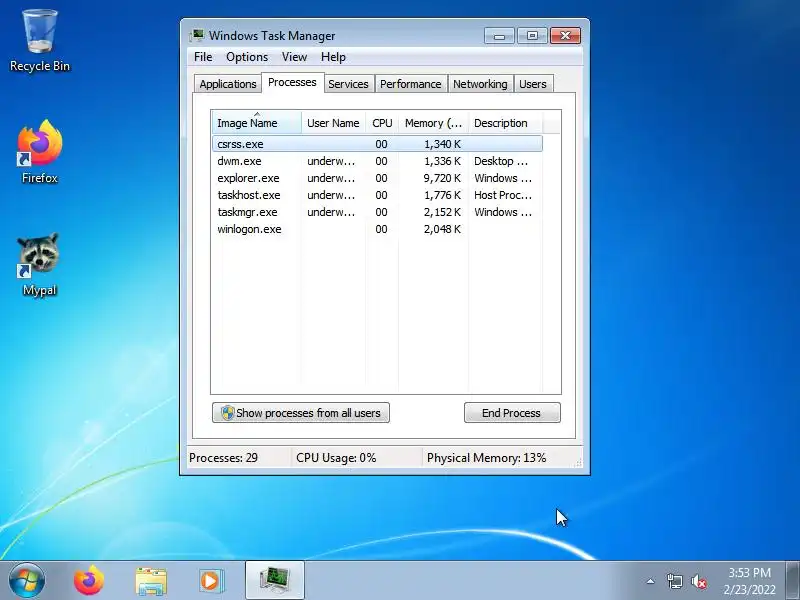
Task: Sort by Memory column header
Action: click(433, 123)
